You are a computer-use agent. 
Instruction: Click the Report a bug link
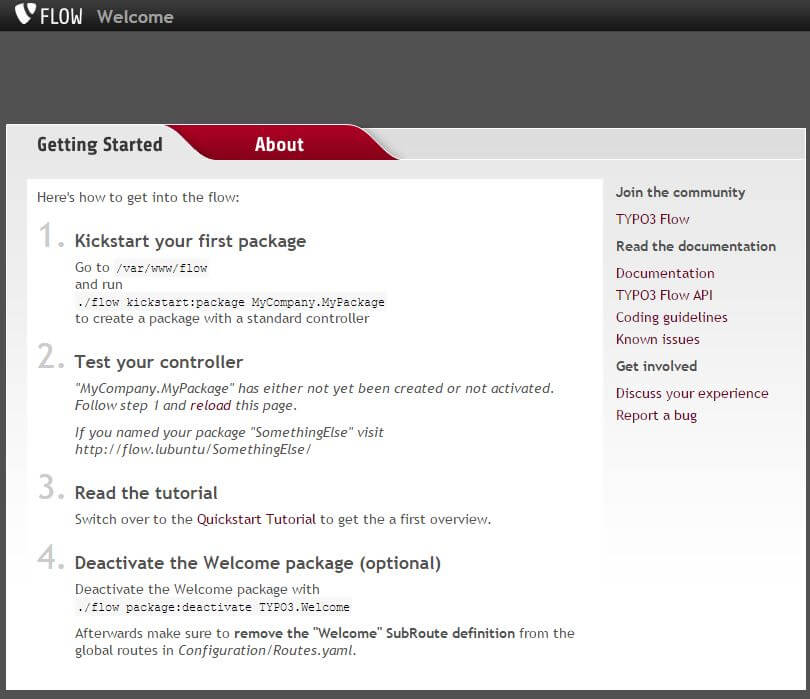656,416
